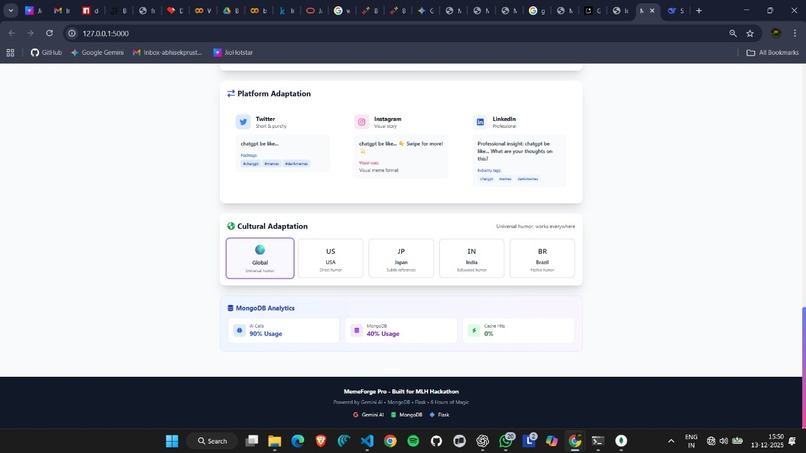
Task: Click the #chatgpt hashtag under Twitter
Action: tap(251, 164)
